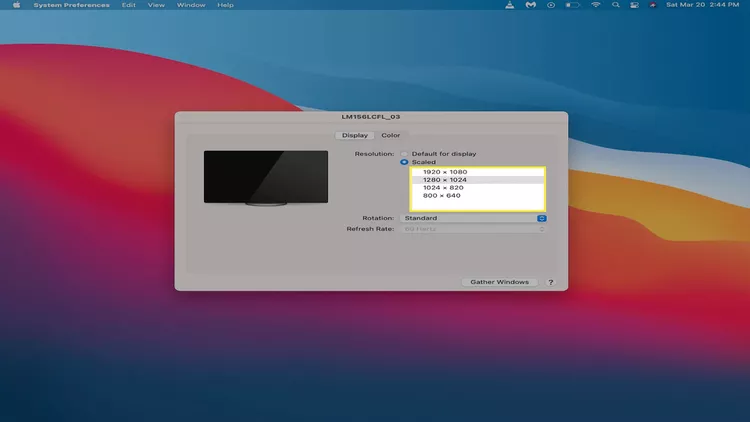Open the View menu

click(156, 5)
